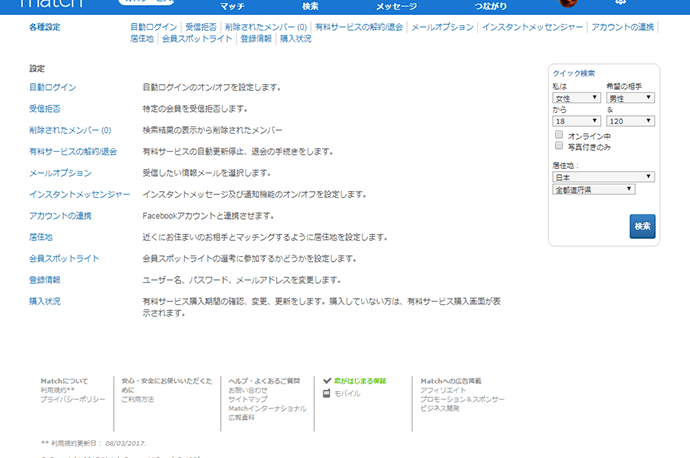Open the メッセージ tab in top navigation

(396, 6)
